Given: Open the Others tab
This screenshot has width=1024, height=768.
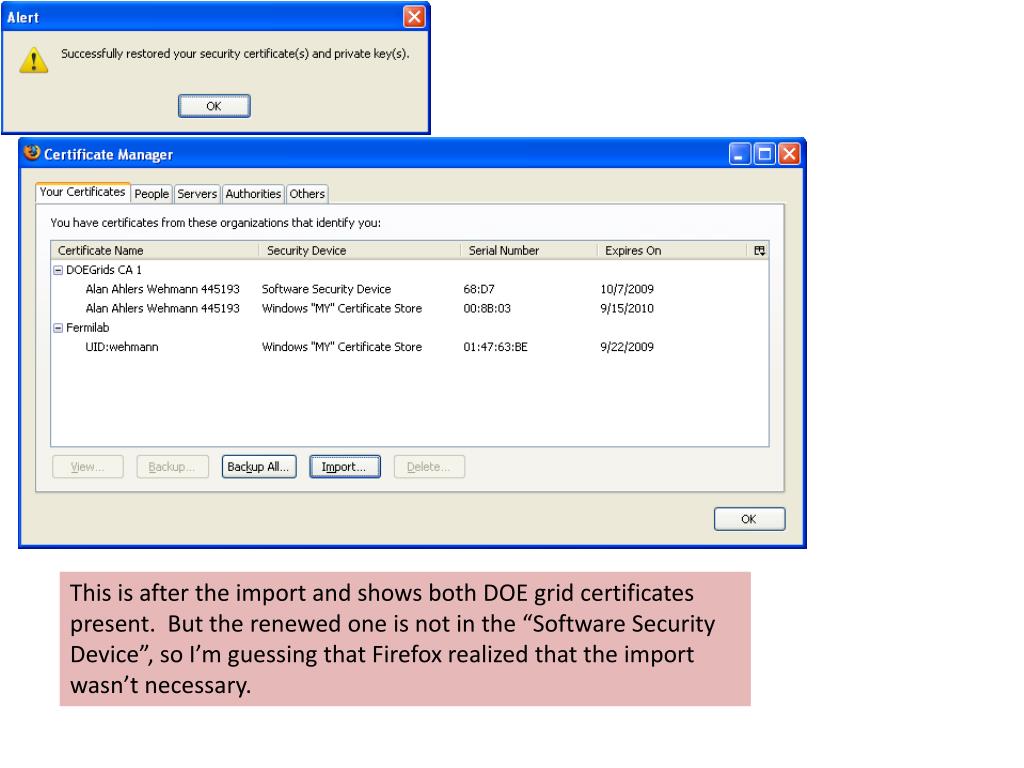Looking at the screenshot, I should pos(307,194).
